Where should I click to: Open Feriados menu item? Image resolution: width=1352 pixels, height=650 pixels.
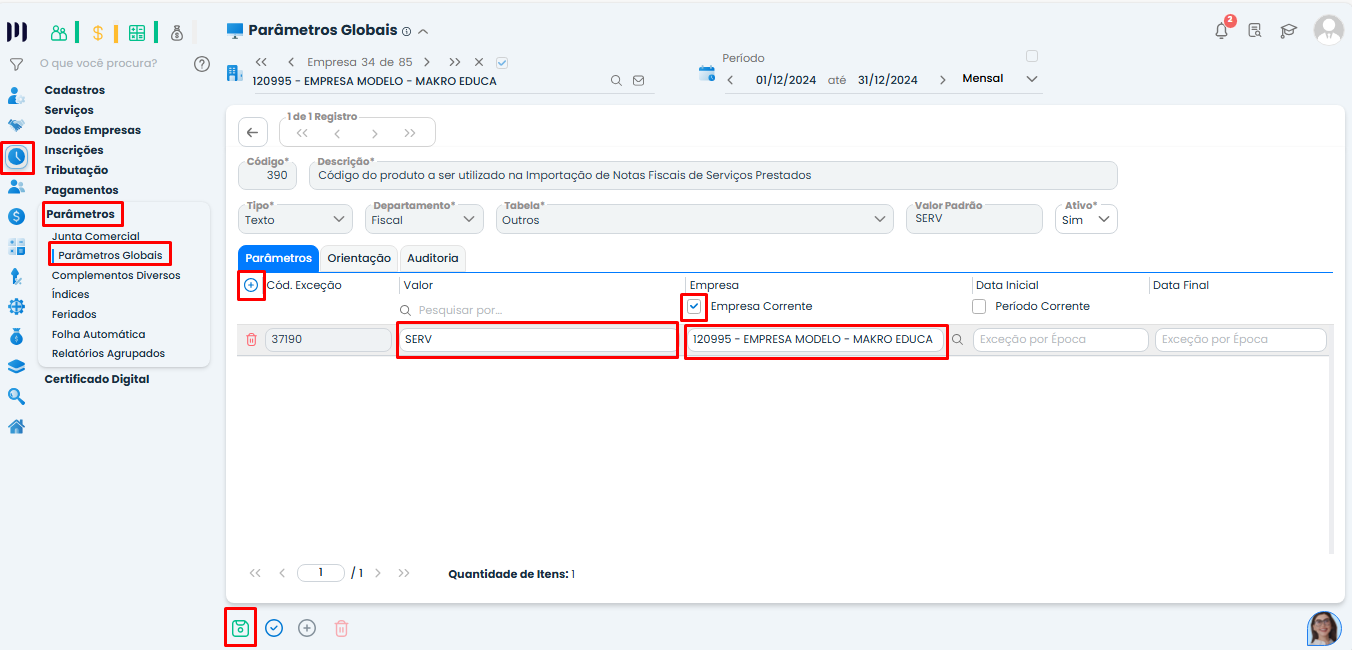coord(74,314)
